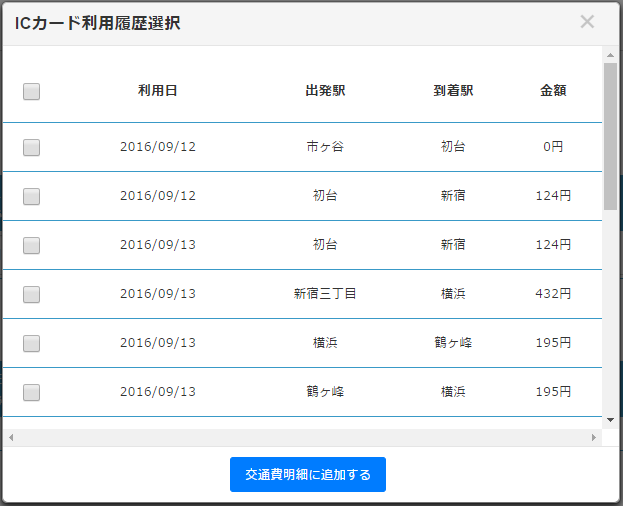This screenshot has height=506, width=623.
Task: Click the vertical scrollbar thumb
Action: 610,135
